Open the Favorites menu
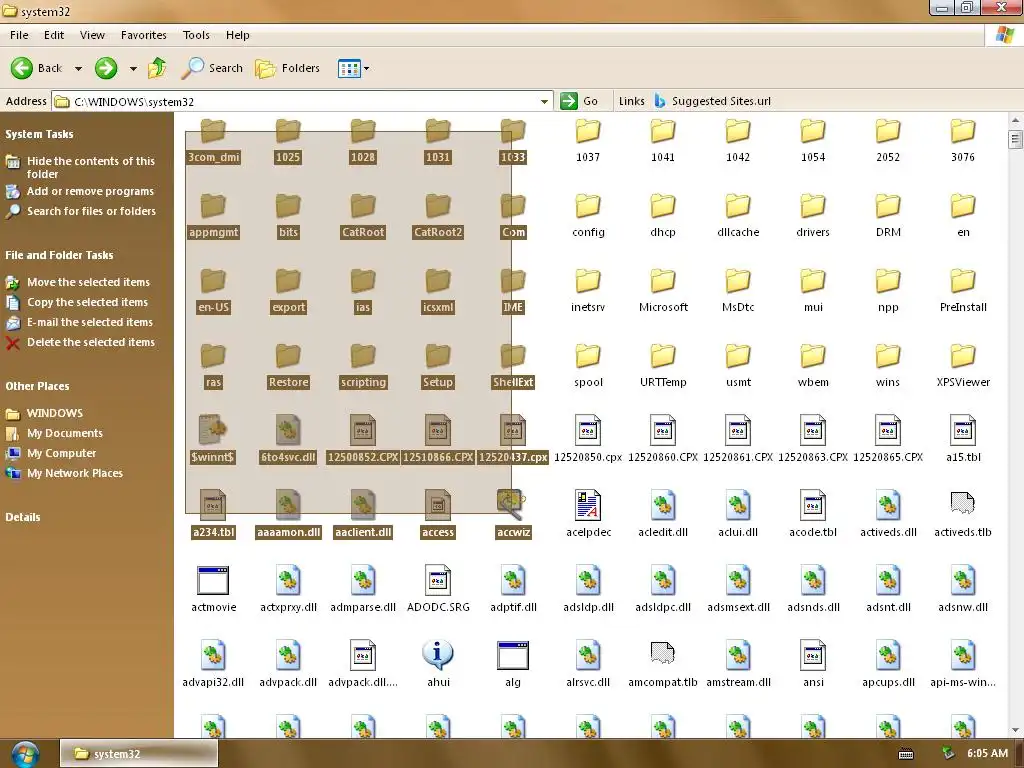Image resolution: width=1024 pixels, height=768 pixels. (x=144, y=35)
